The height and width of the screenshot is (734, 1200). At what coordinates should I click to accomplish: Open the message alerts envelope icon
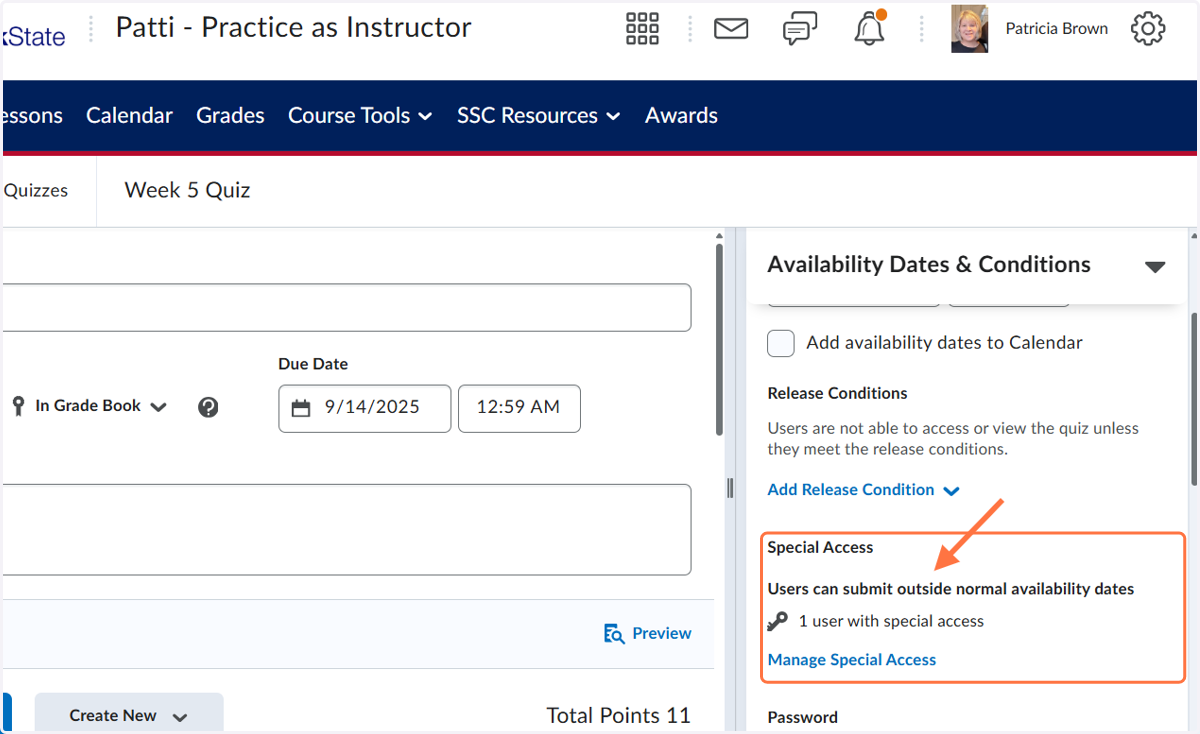point(731,29)
